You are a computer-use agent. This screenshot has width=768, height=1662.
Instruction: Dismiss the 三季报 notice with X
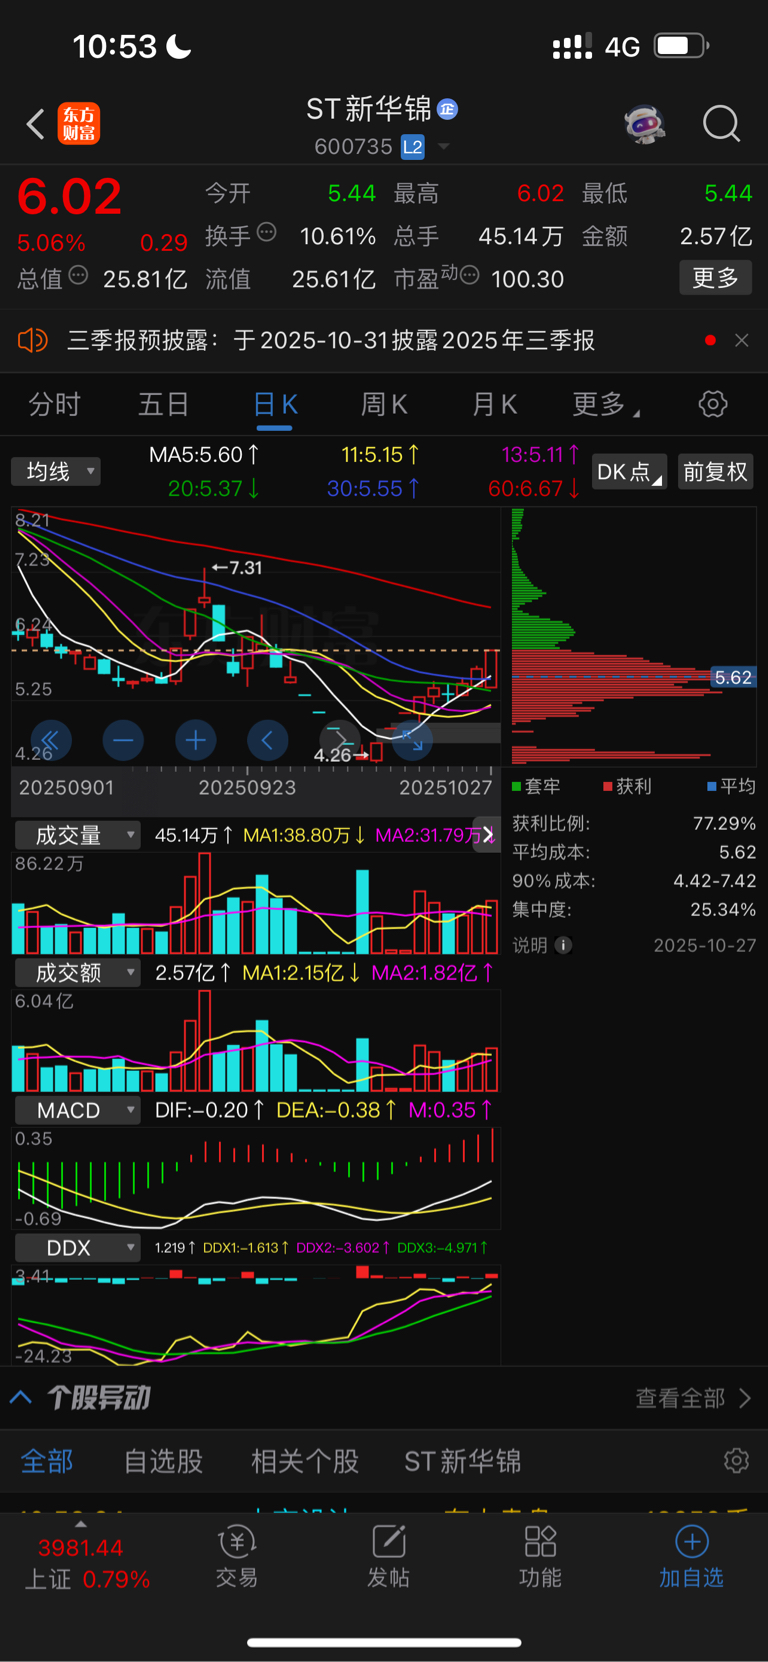[741, 340]
